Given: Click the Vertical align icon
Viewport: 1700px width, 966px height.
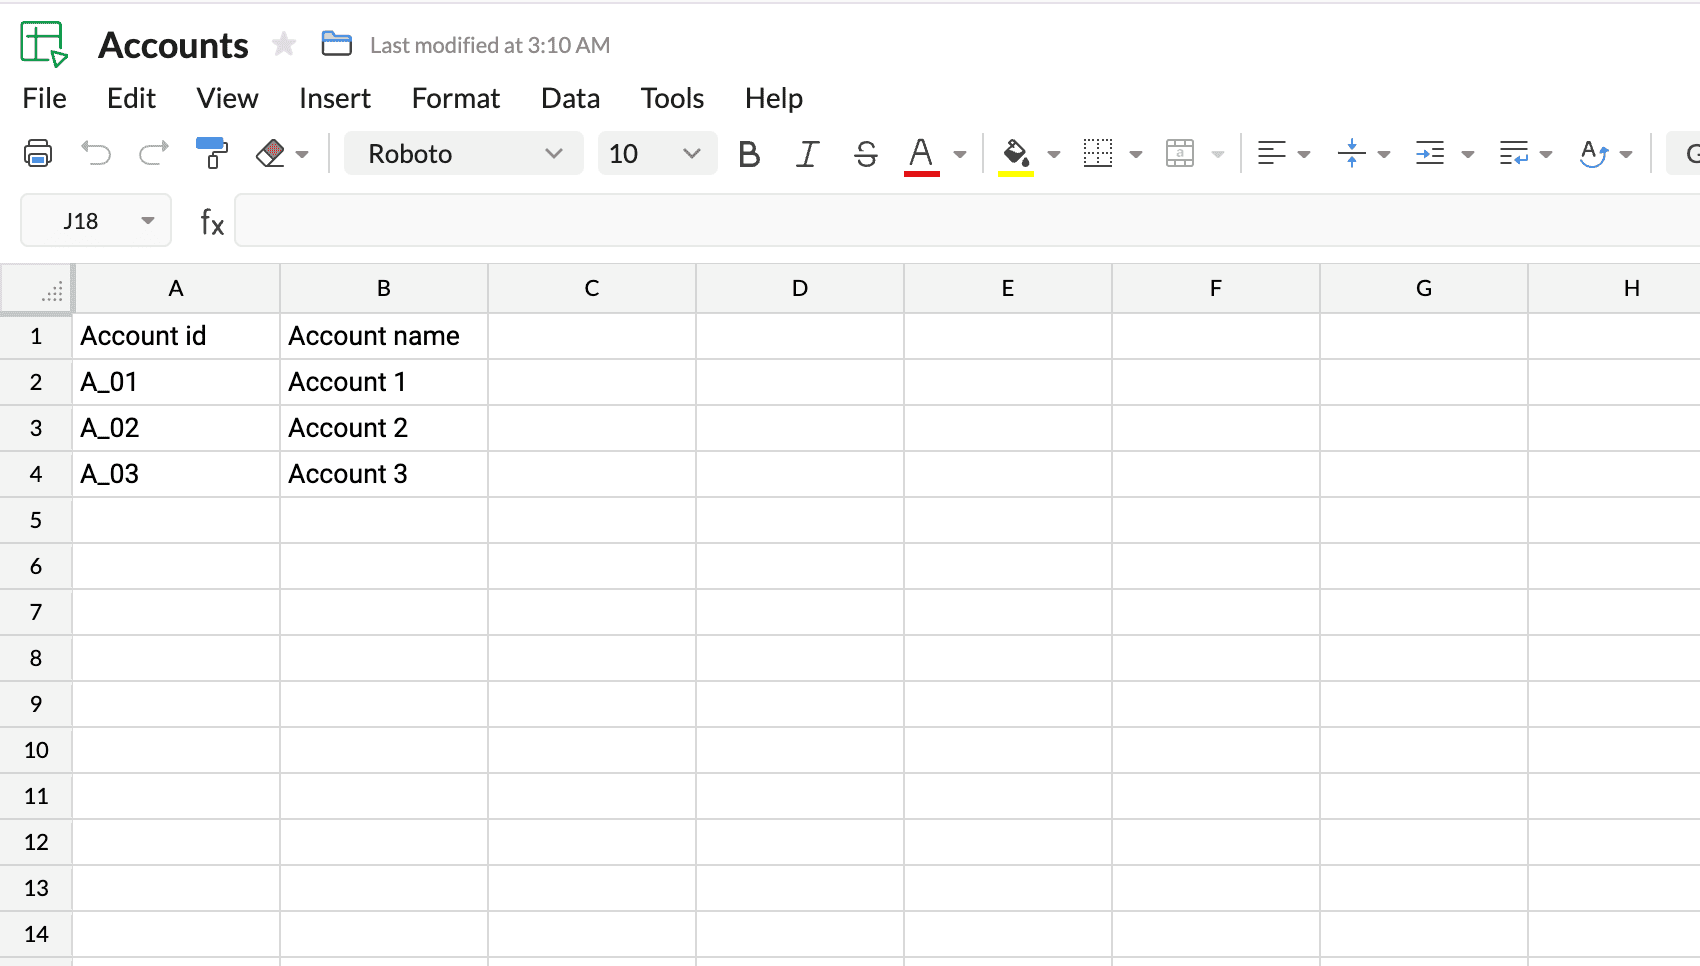Looking at the screenshot, I should tap(1352, 154).
